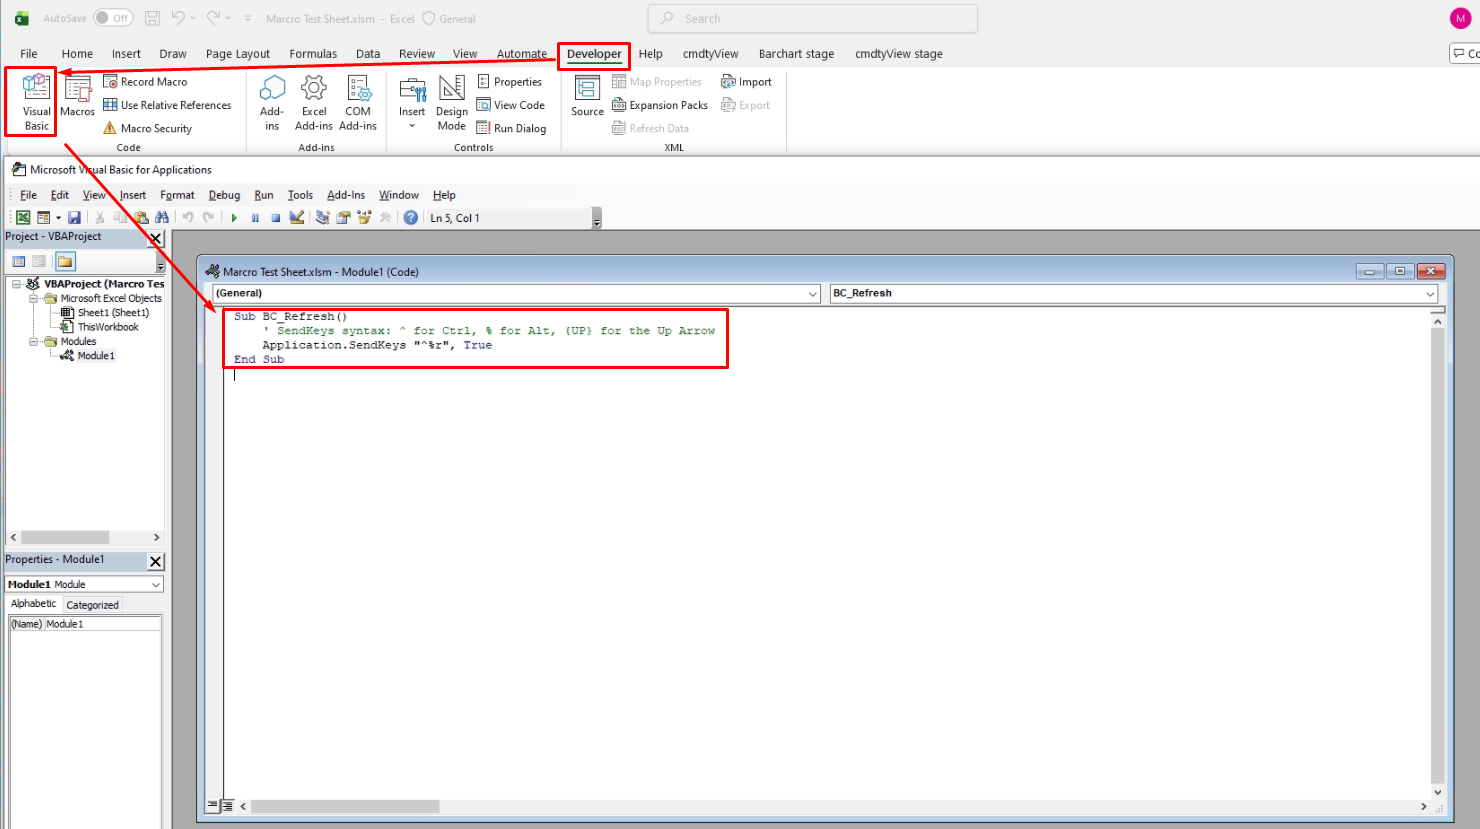Open the Debug menu in VBA editor
Screen dimensions: 1480x829
(224, 195)
